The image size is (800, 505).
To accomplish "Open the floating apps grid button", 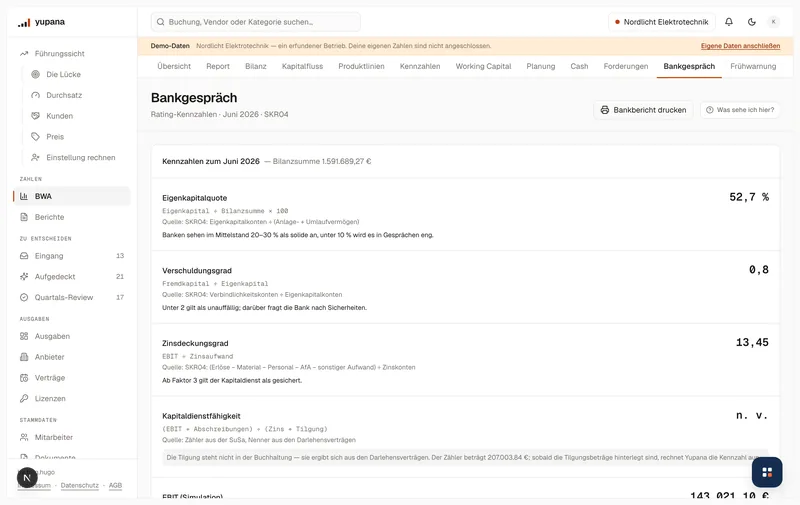I will 766,472.
